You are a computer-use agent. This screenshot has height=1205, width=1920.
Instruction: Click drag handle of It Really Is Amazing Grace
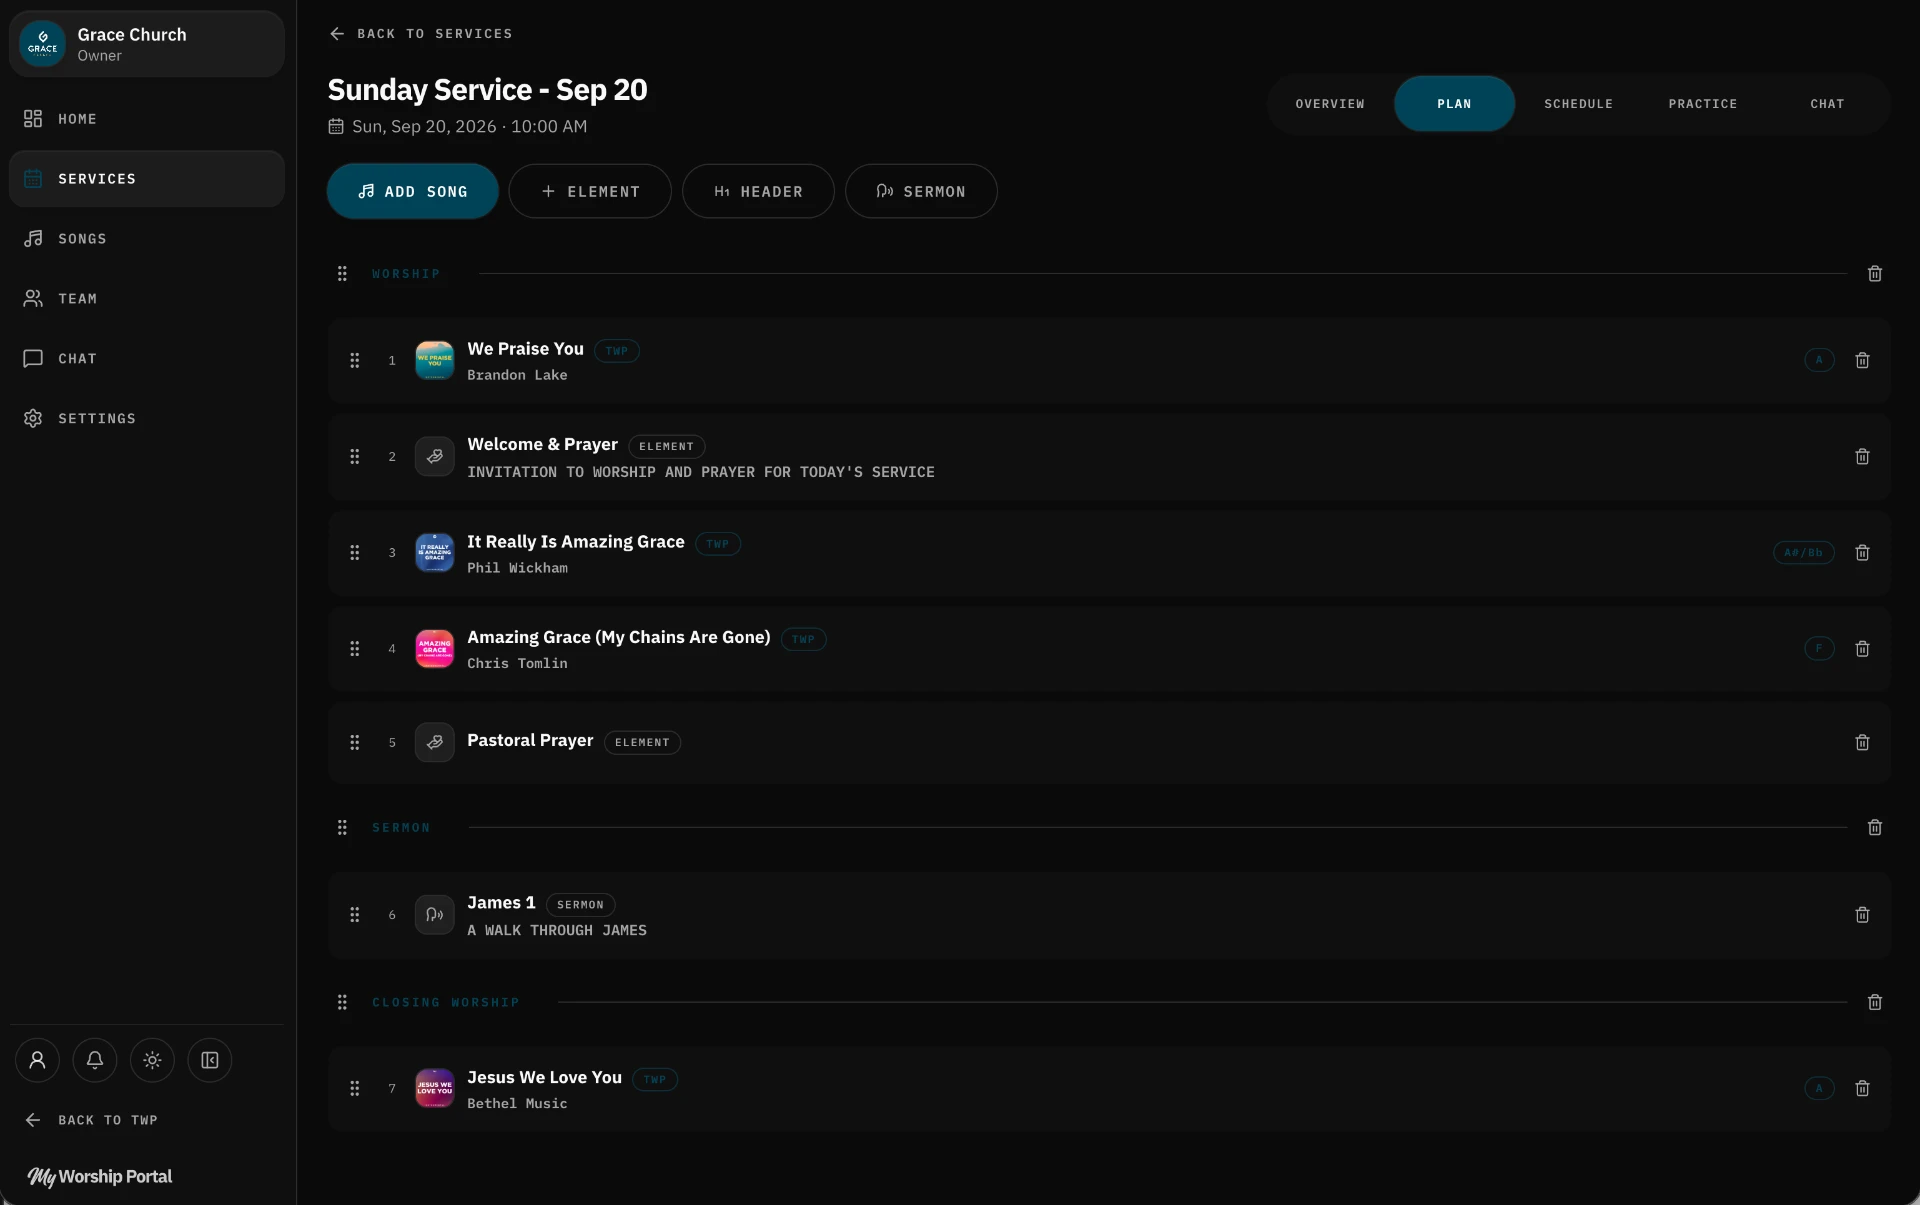coord(354,553)
